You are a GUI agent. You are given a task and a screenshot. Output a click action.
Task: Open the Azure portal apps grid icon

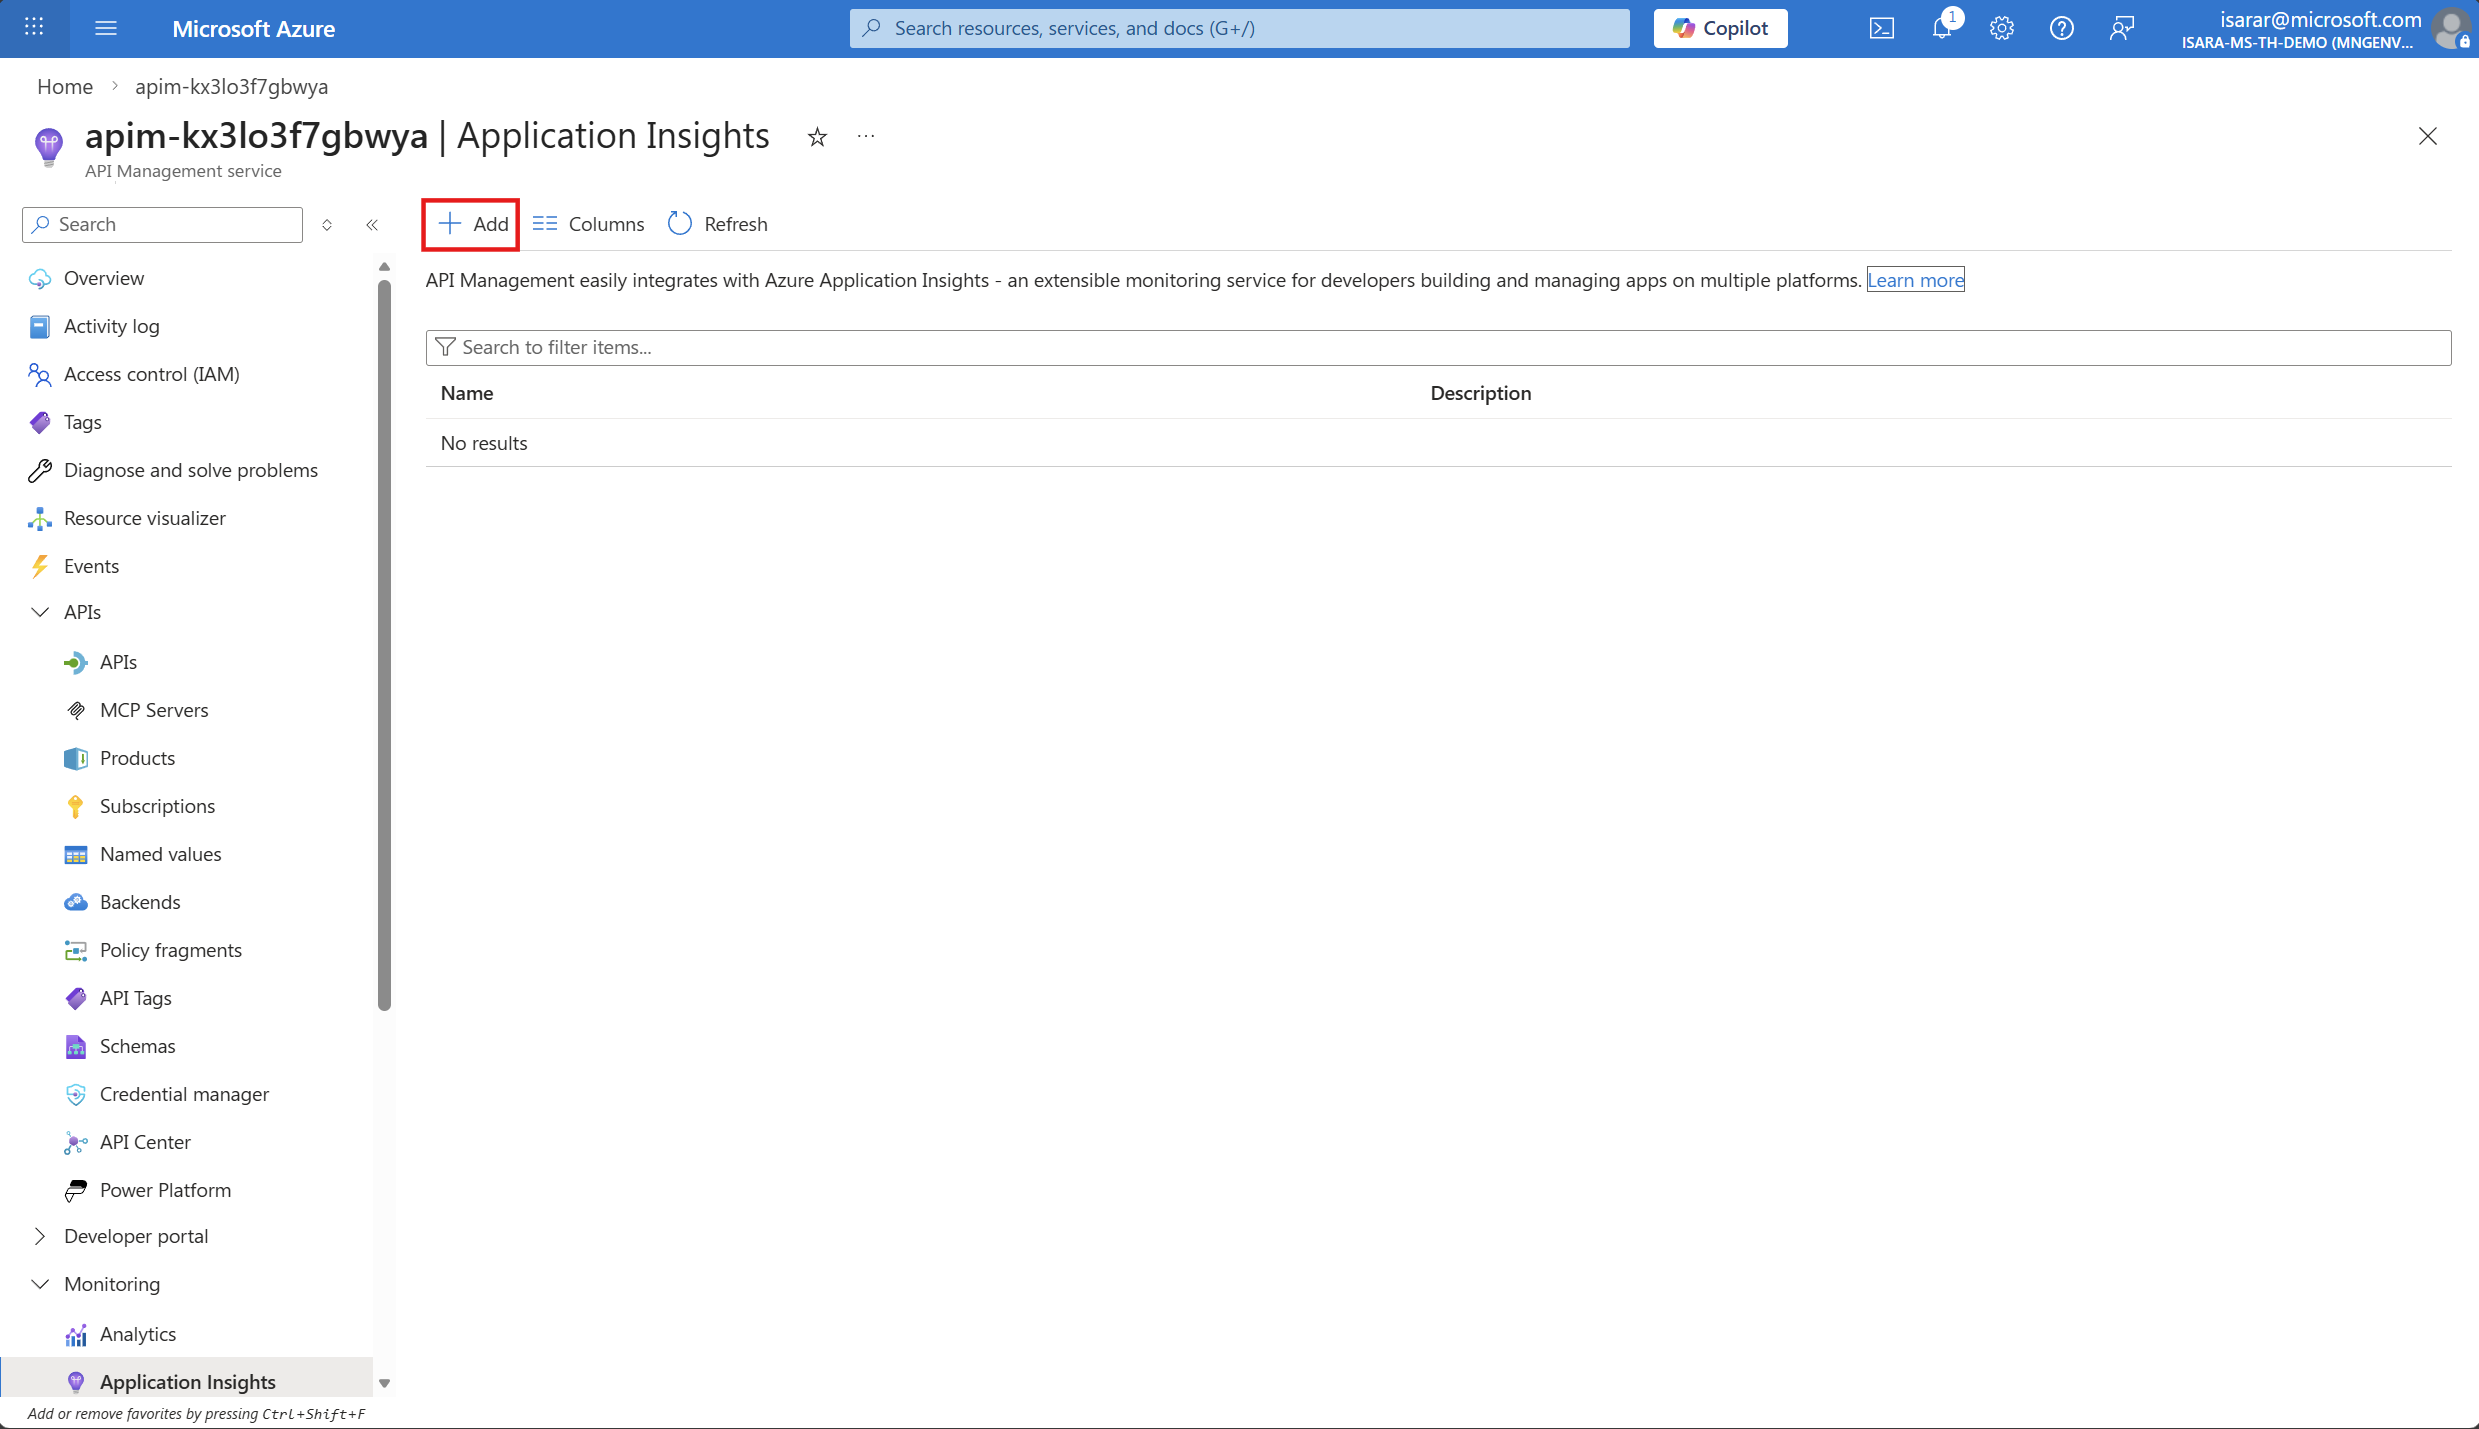click(x=34, y=28)
